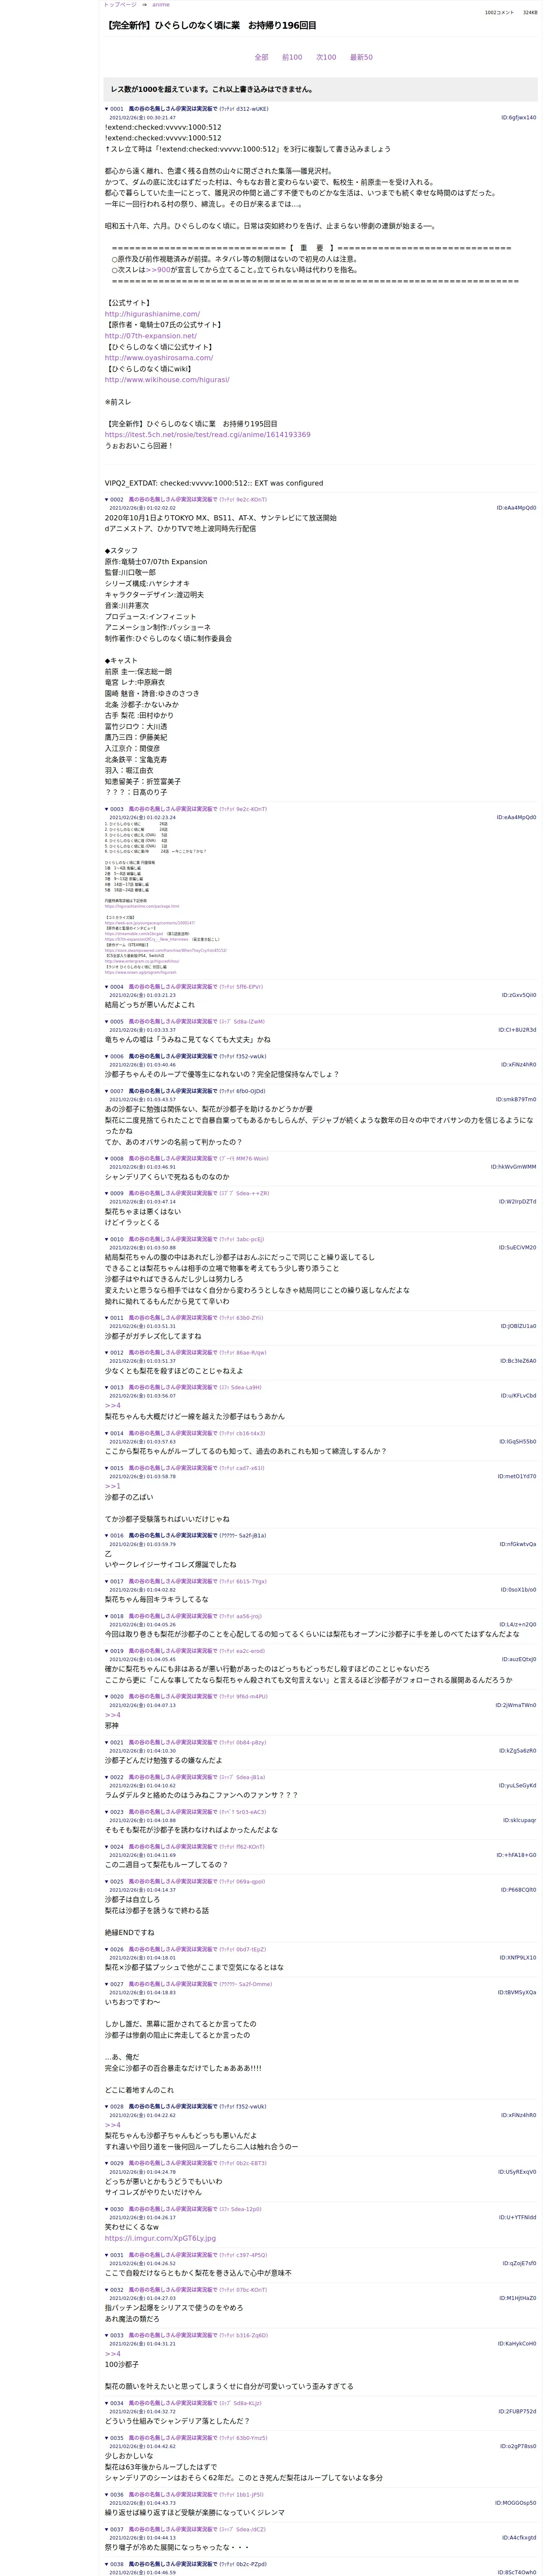Open the i.imgur.com/XpGT6Ly.jpg image link

160,2238
